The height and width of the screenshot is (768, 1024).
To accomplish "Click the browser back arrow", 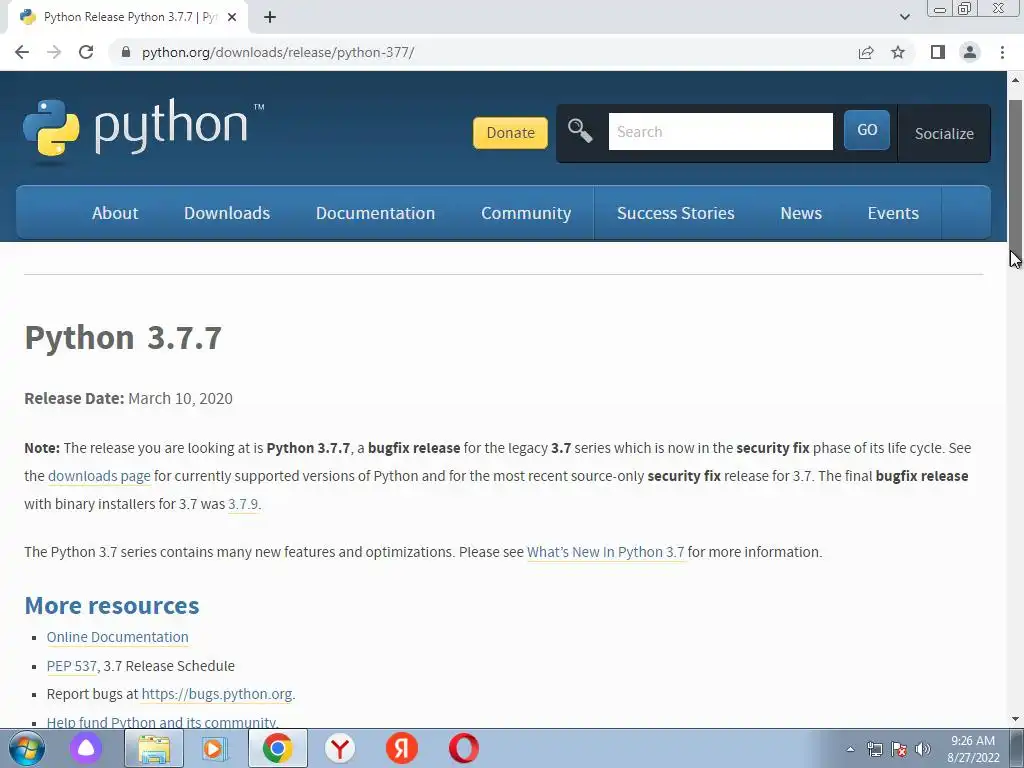I will click(x=22, y=52).
